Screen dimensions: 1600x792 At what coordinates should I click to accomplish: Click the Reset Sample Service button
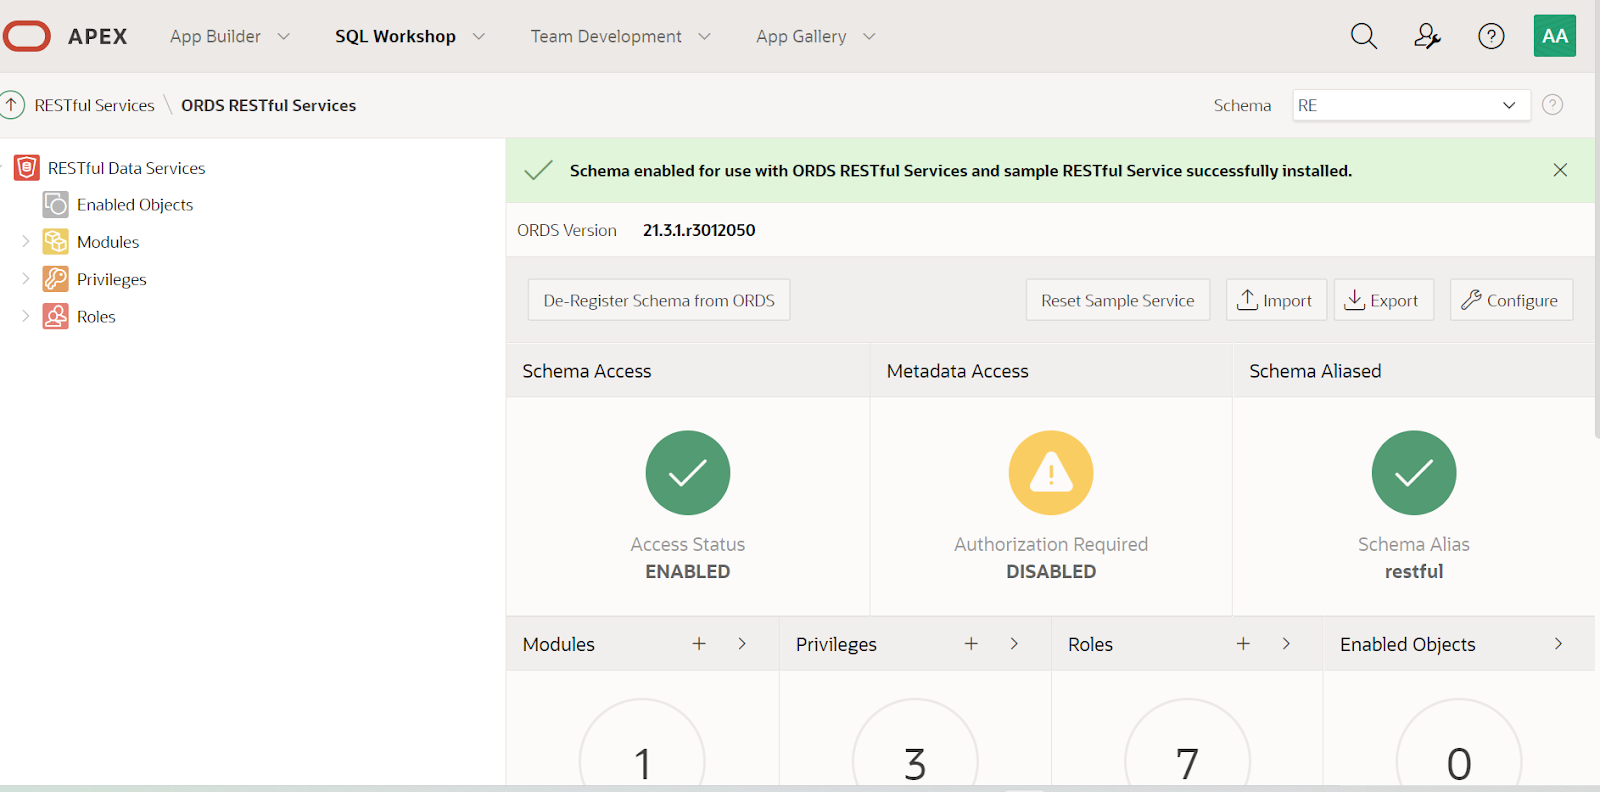coord(1117,300)
